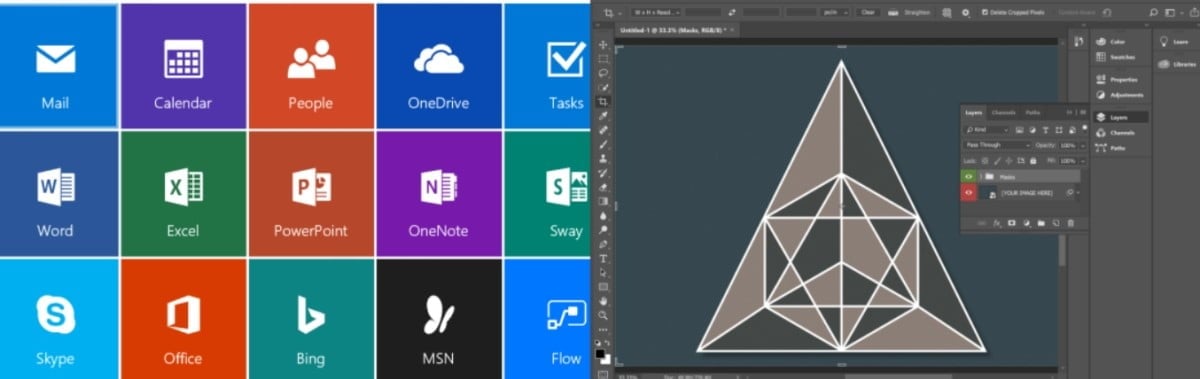Select the Move tool in the toolbar
This screenshot has width=1200, height=379.
click(603, 45)
